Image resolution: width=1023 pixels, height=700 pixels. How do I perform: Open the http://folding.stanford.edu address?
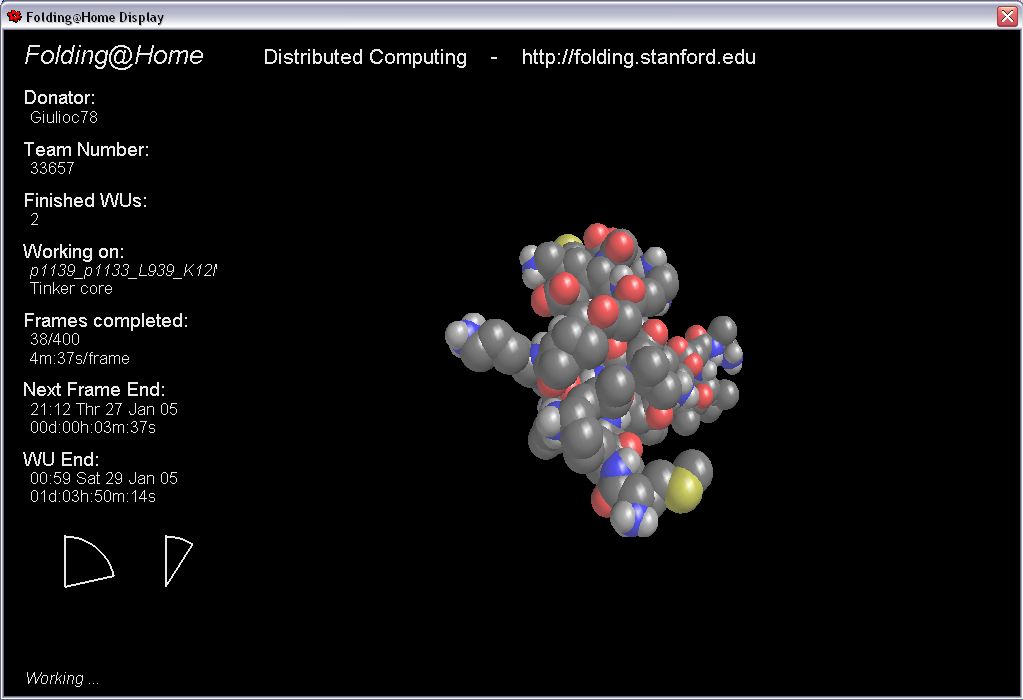tap(639, 57)
